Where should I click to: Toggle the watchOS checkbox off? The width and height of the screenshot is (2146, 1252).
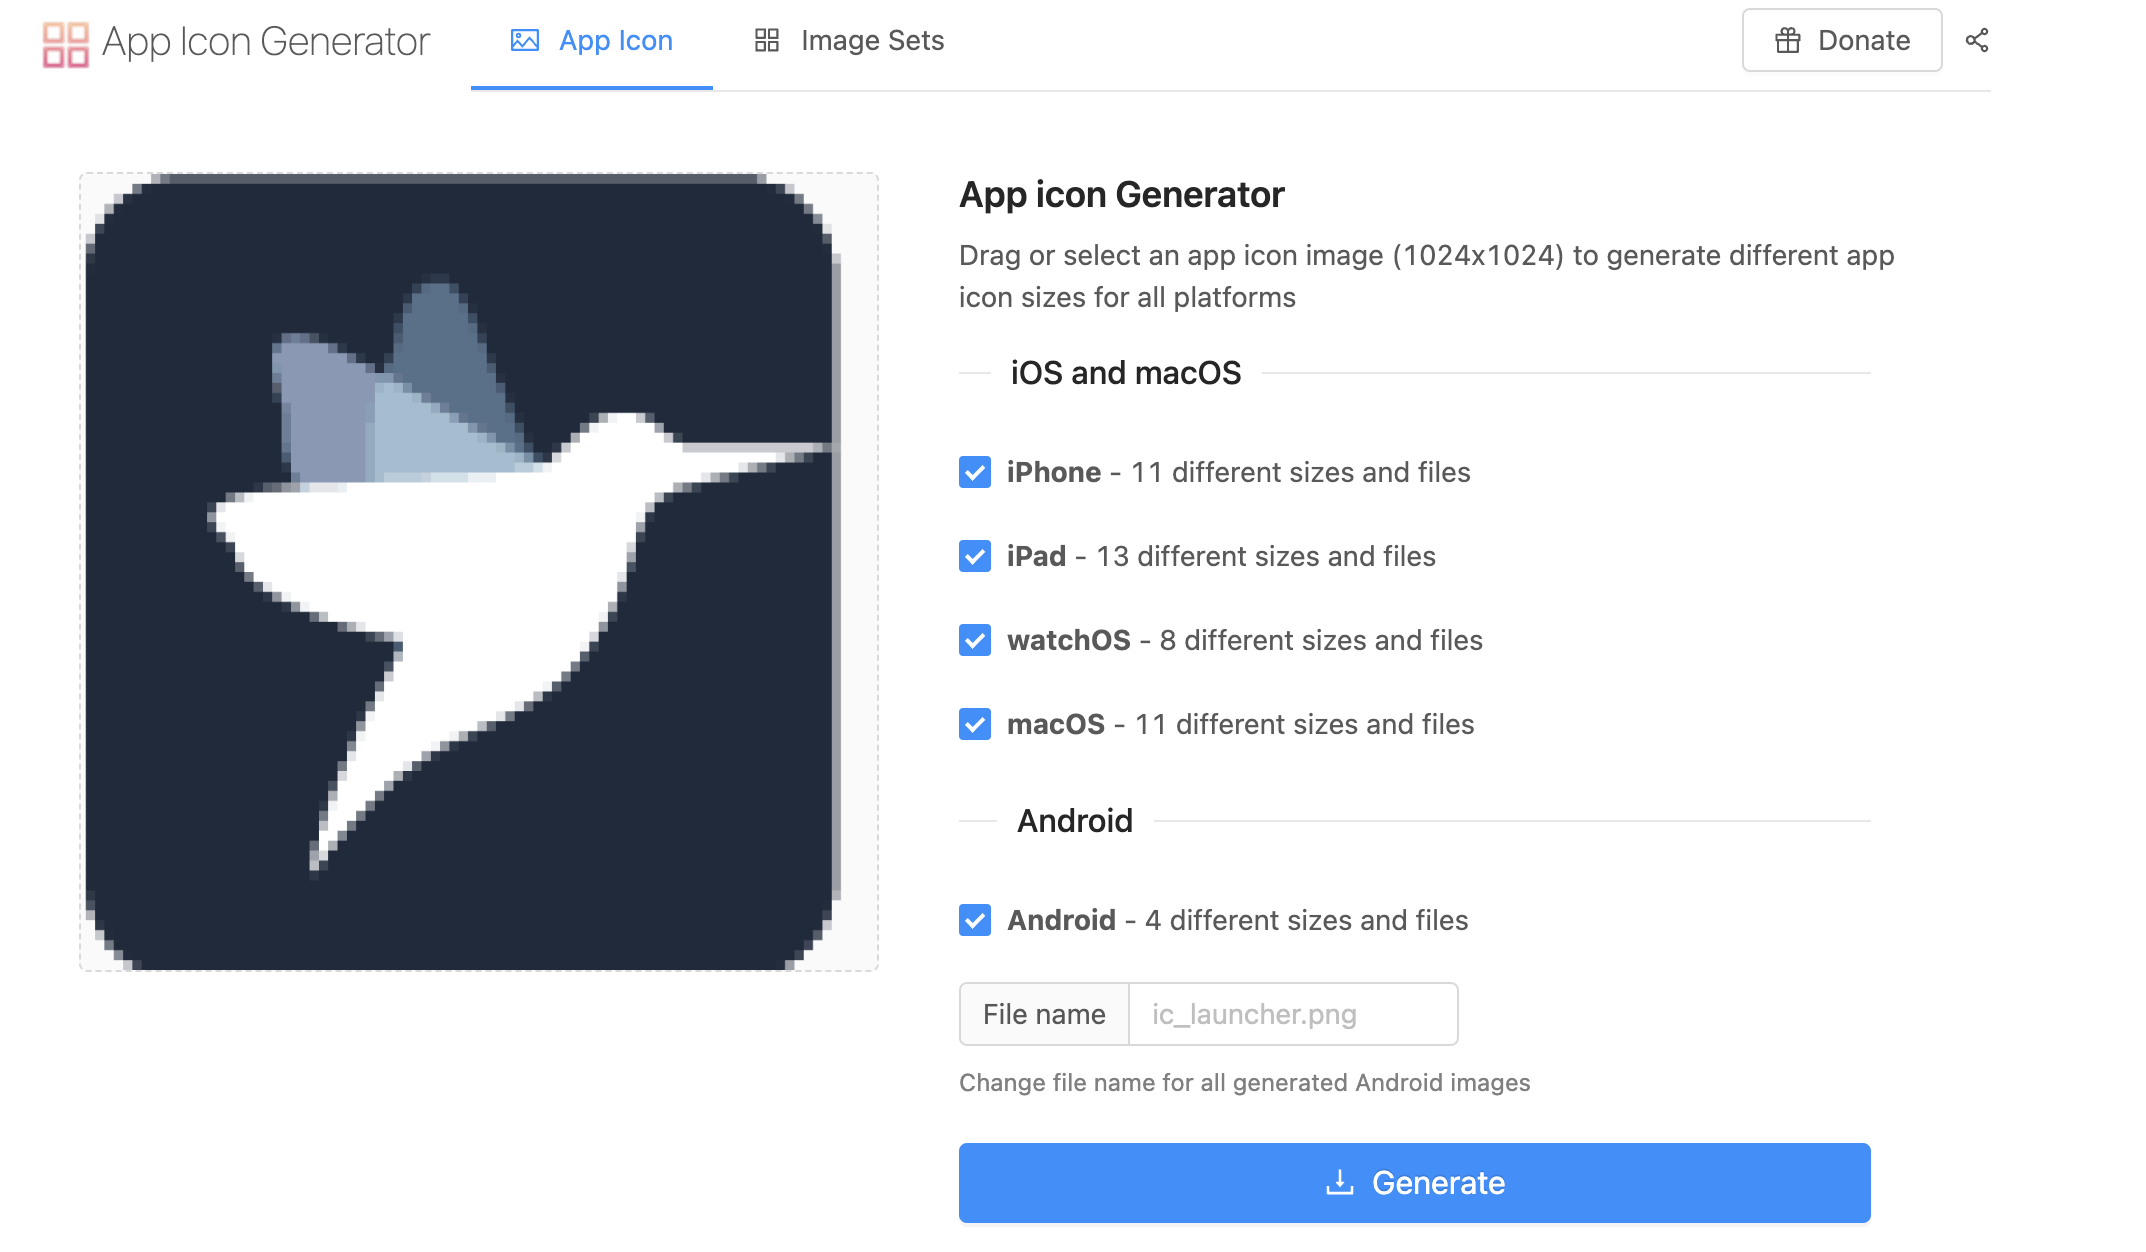(x=975, y=640)
